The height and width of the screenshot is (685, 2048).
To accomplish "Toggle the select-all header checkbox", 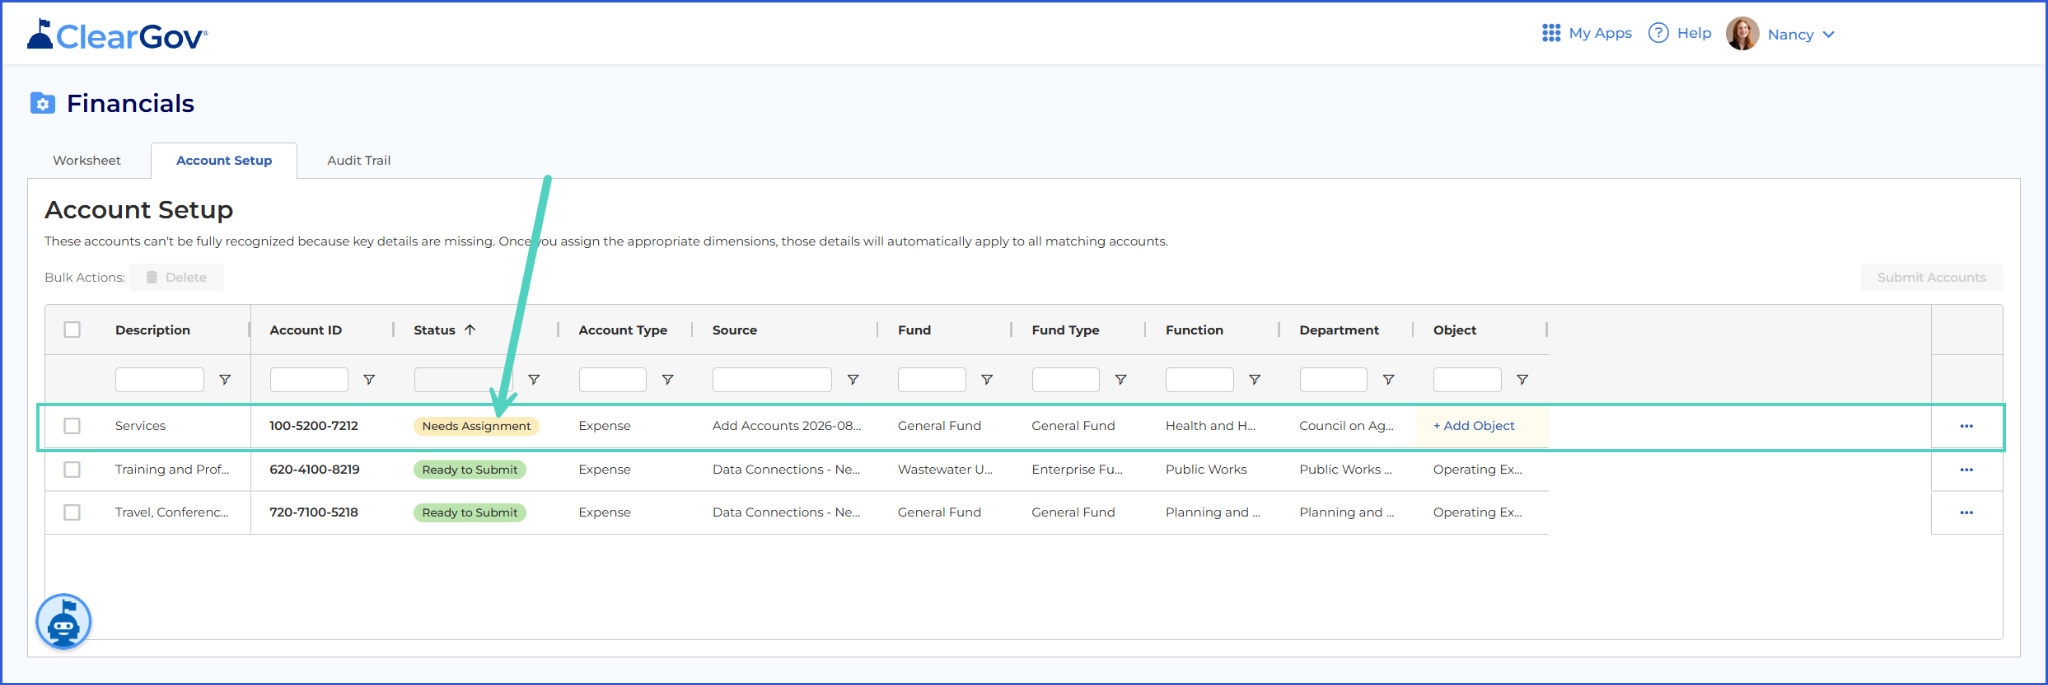I will point(72,330).
